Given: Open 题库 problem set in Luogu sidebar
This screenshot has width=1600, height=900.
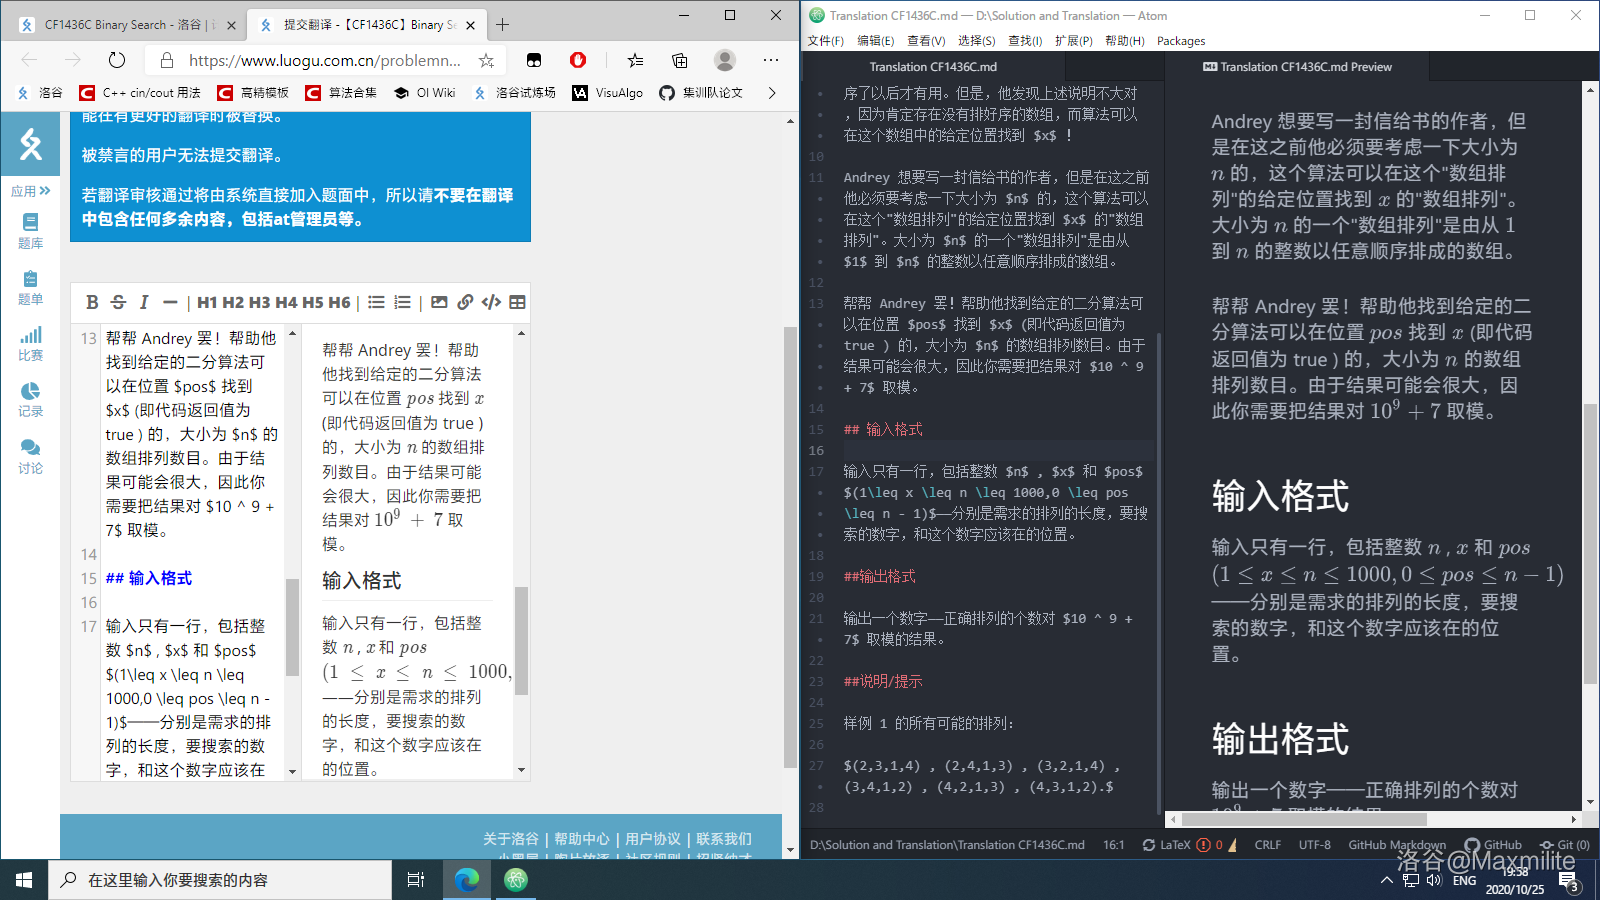Looking at the screenshot, I should (x=30, y=231).
